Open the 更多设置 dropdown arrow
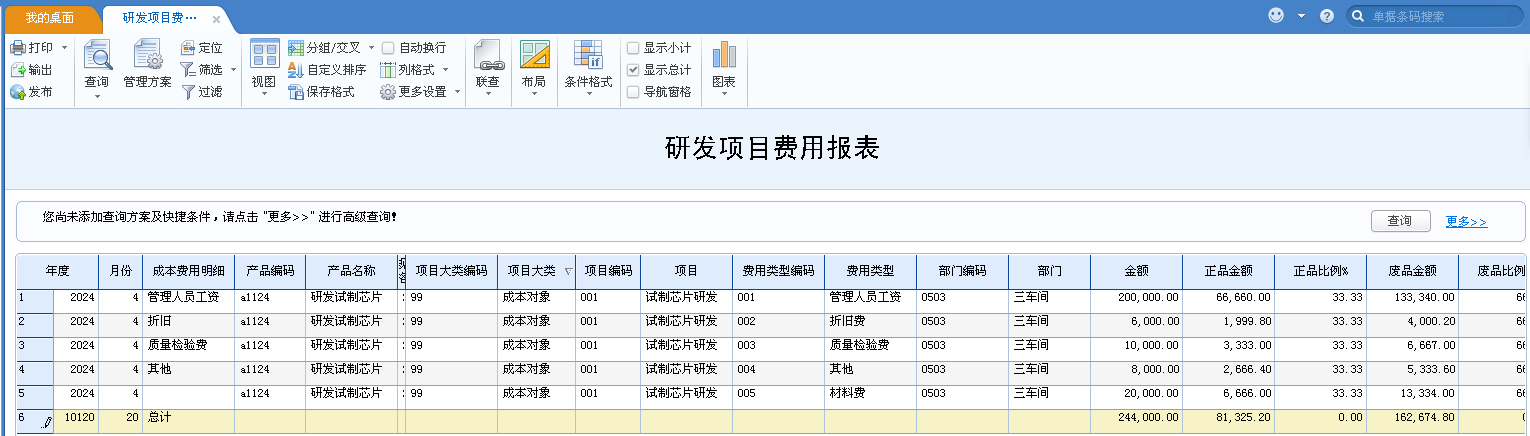This screenshot has height=436, width=1530. 458,92
